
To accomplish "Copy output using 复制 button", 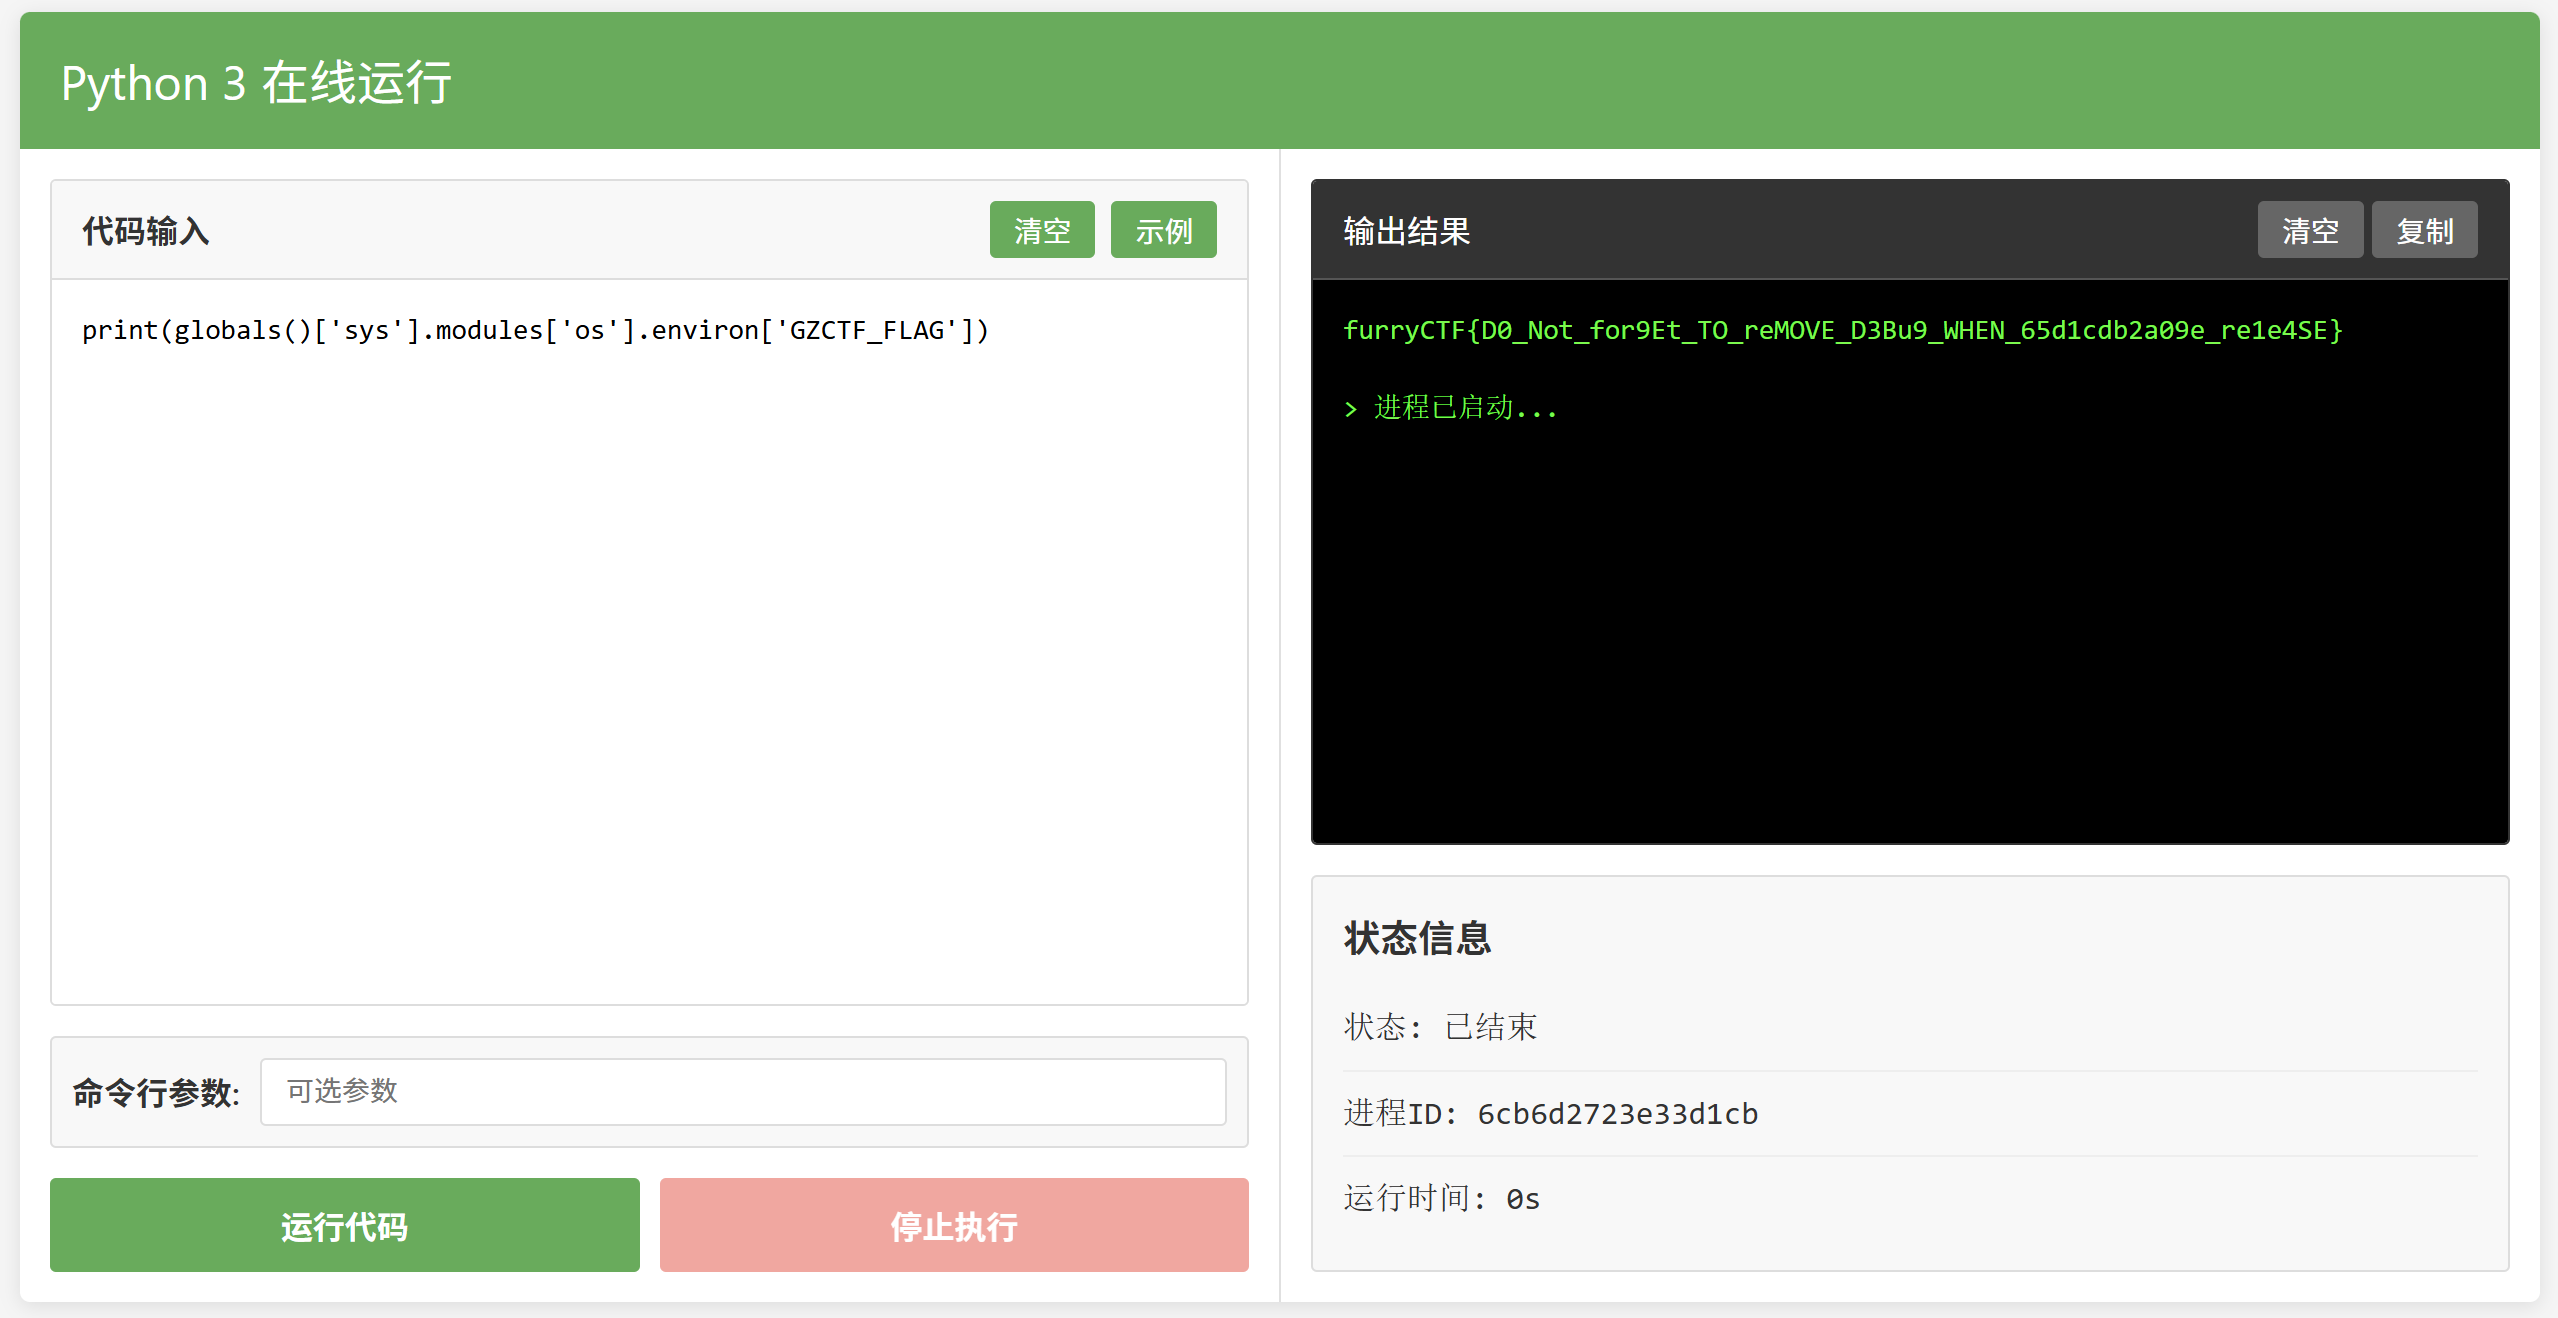I will coord(2424,230).
